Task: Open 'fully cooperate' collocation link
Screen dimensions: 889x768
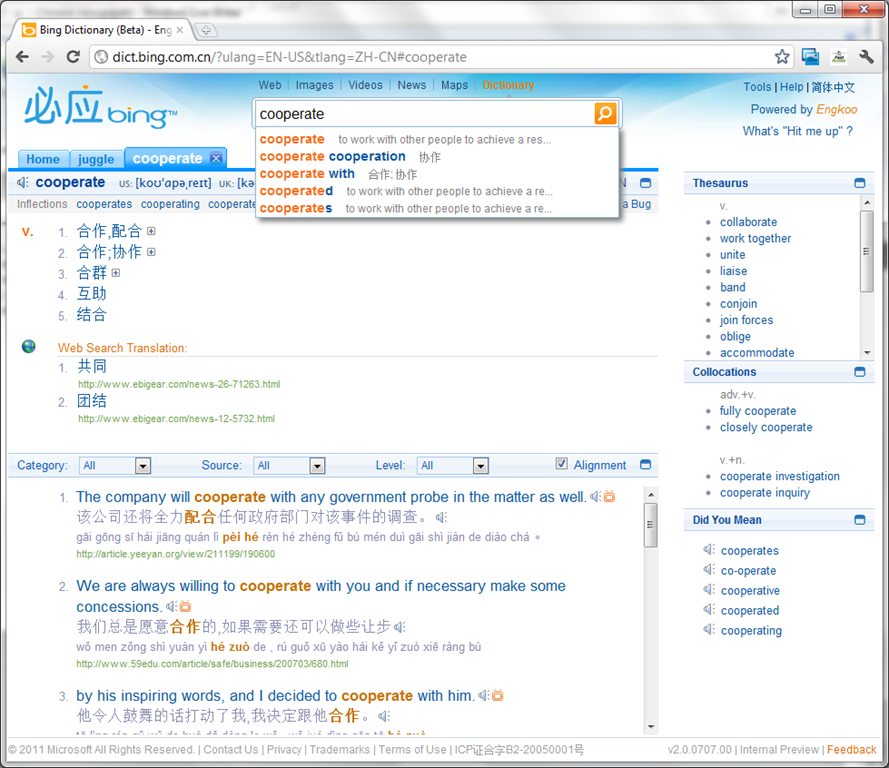Action: [x=758, y=411]
